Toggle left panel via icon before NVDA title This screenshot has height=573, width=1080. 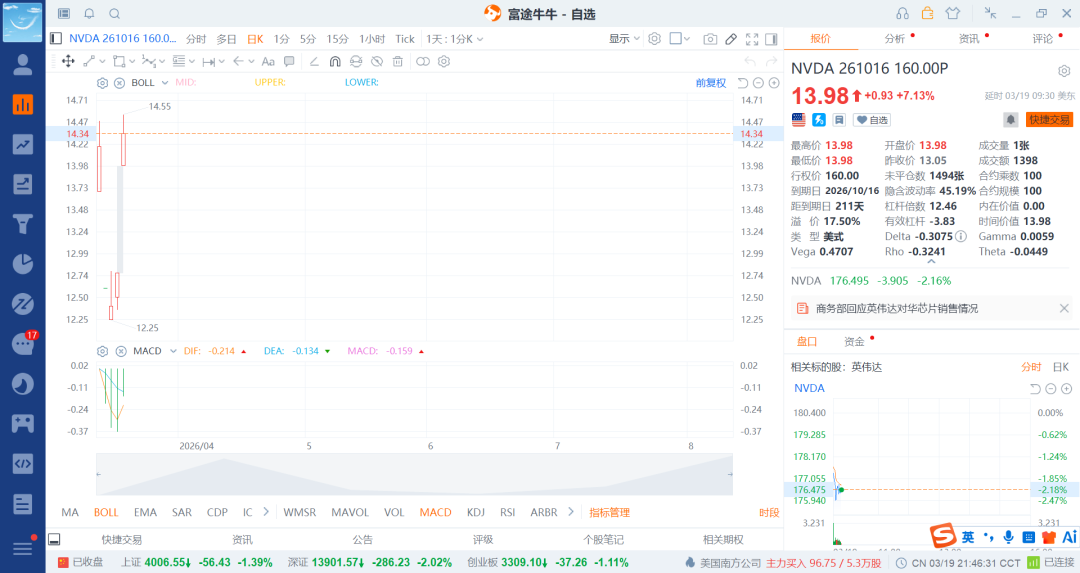coord(56,39)
